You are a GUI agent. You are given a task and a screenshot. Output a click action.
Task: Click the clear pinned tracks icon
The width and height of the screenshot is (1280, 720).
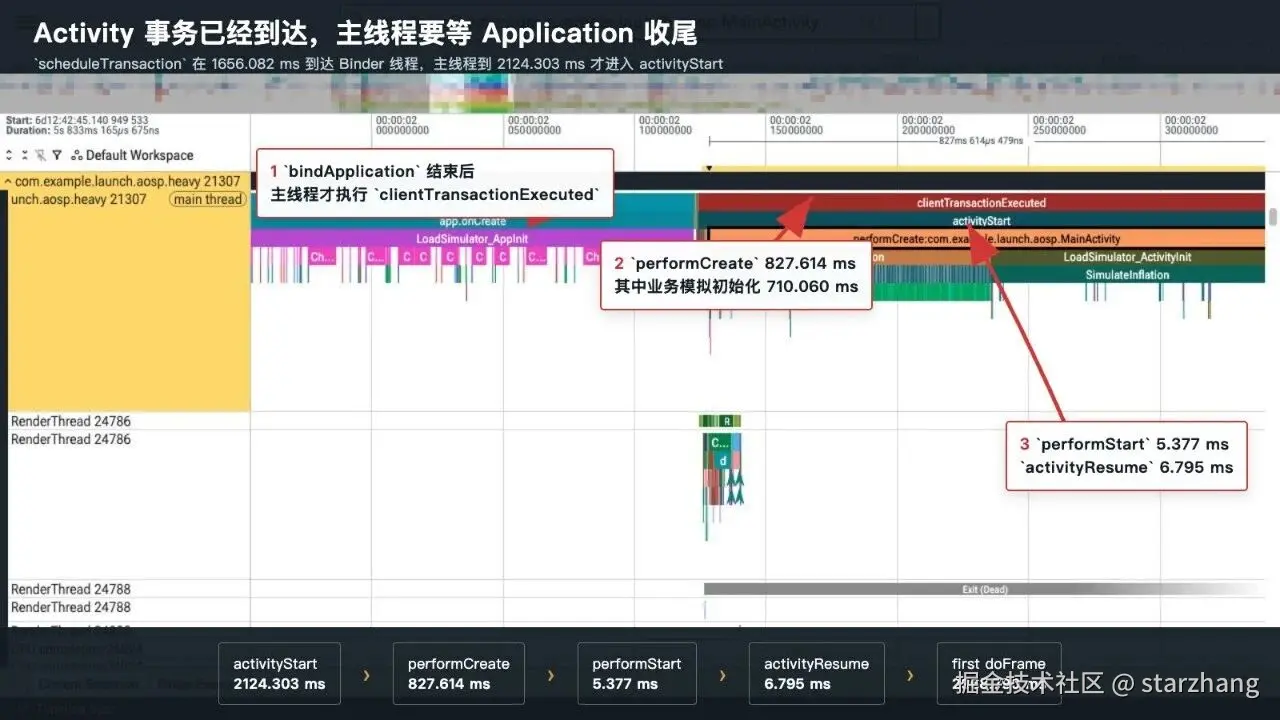pos(41,155)
